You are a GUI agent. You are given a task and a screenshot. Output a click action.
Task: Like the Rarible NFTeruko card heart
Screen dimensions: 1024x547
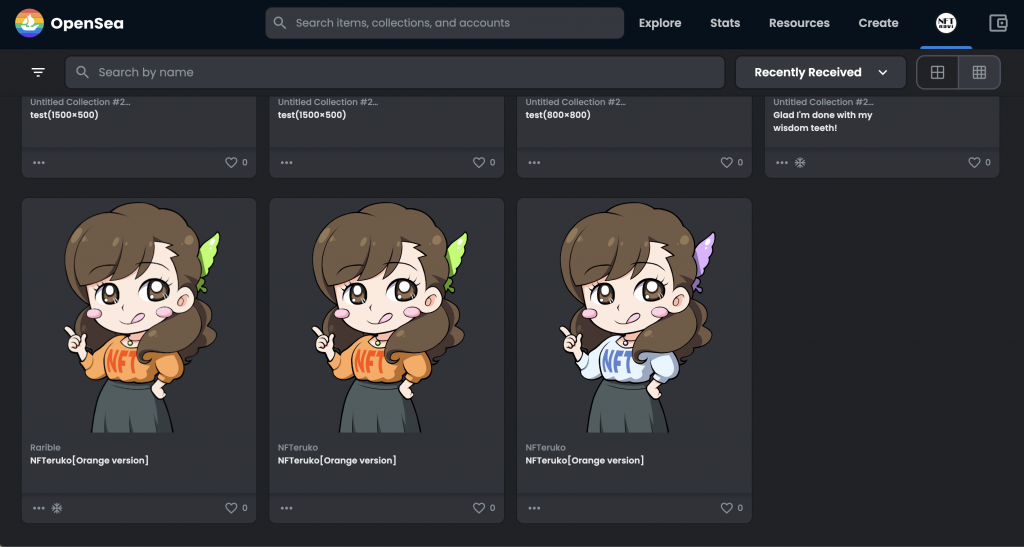pos(231,508)
